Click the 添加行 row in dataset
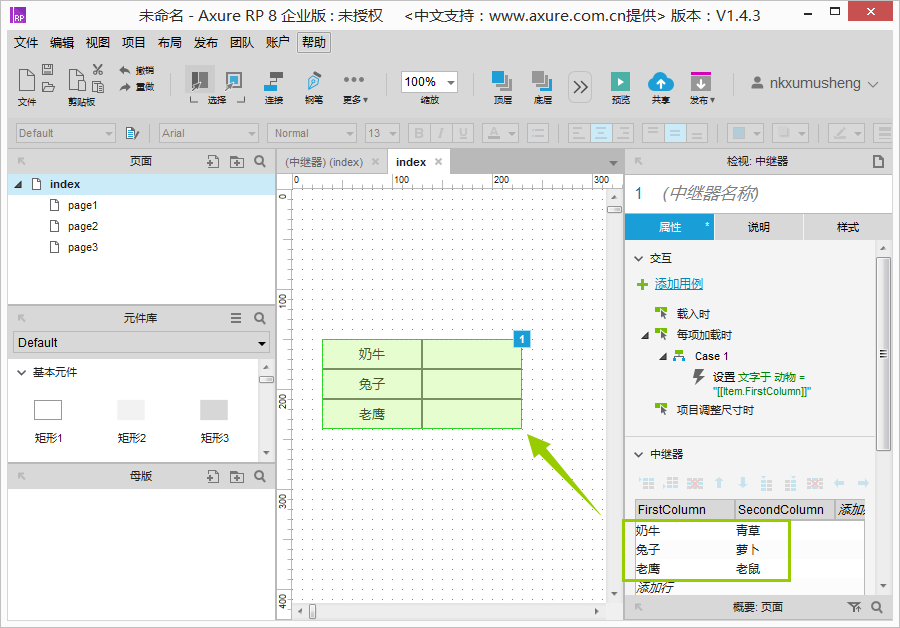The image size is (900, 628). (x=655, y=587)
